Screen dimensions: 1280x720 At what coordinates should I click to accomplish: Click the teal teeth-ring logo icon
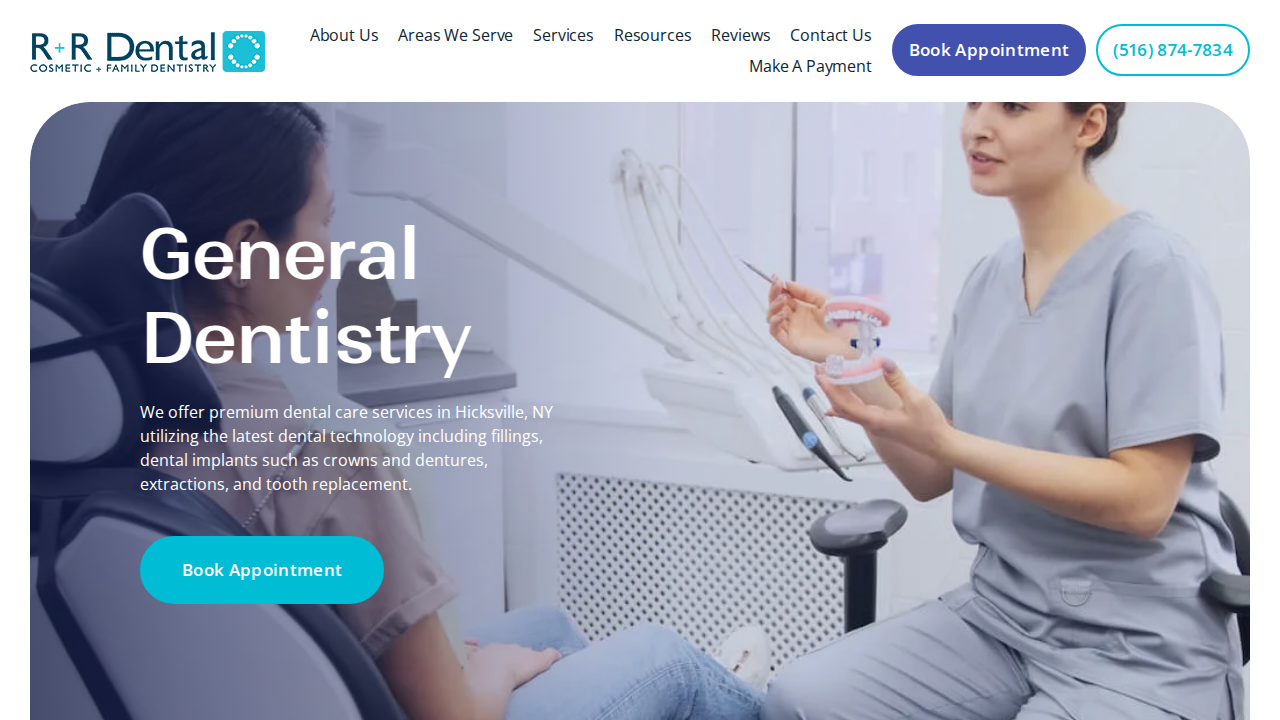244,51
